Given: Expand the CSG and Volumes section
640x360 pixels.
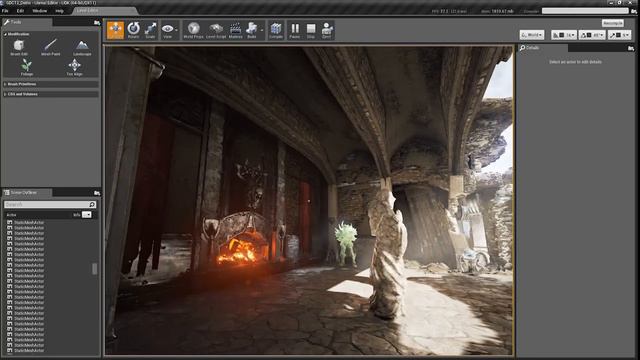Looking at the screenshot, I should tap(51, 94).
